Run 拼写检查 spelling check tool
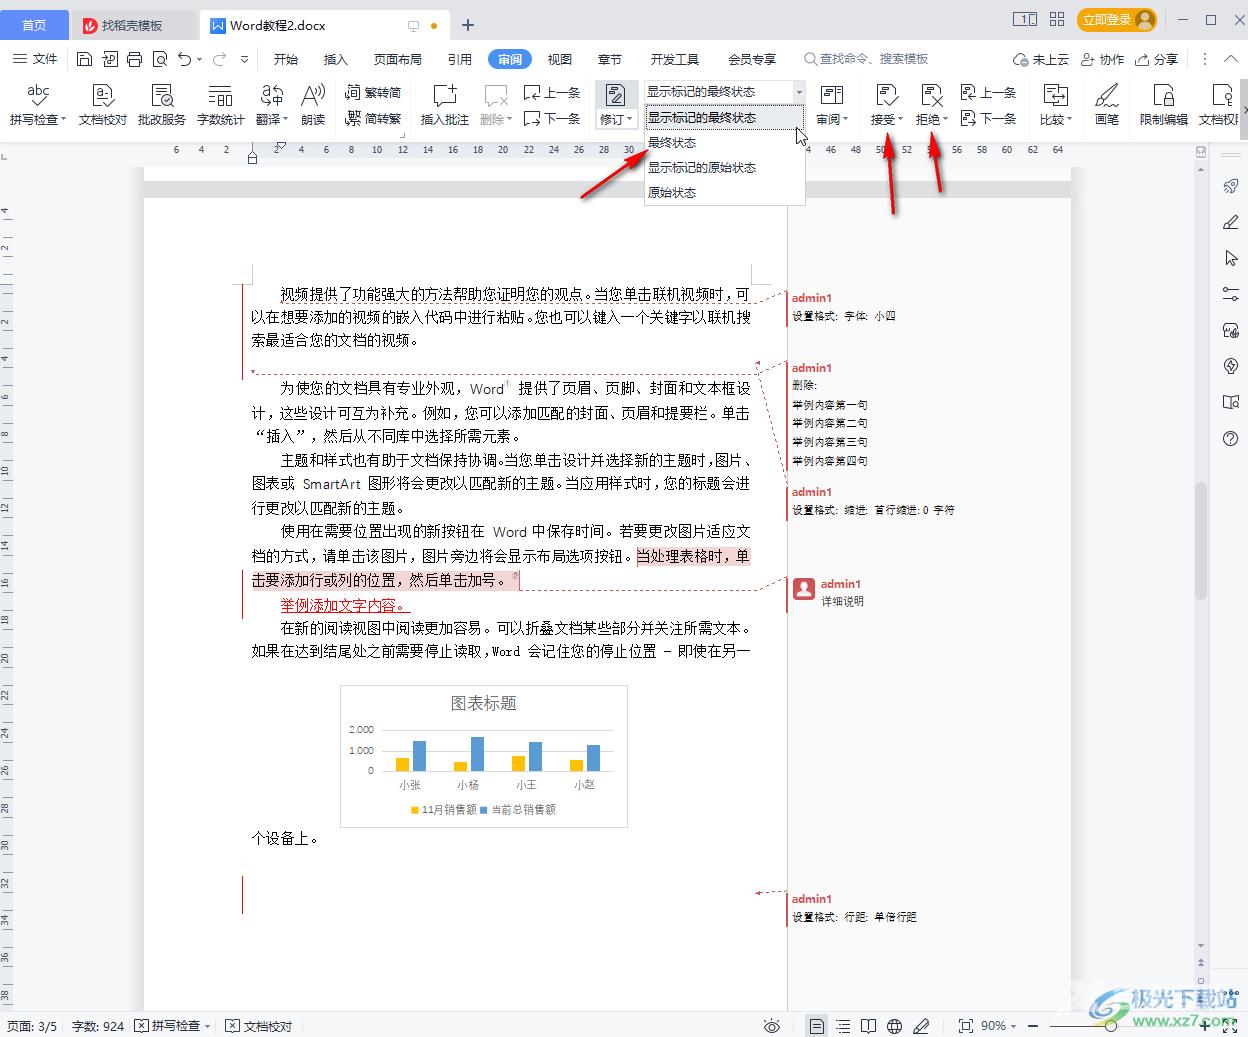The image size is (1248, 1037). point(37,105)
